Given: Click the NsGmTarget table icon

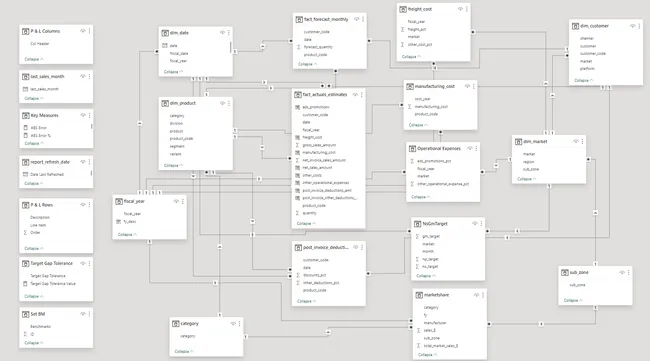Looking at the screenshot, I should coord(417,224).
